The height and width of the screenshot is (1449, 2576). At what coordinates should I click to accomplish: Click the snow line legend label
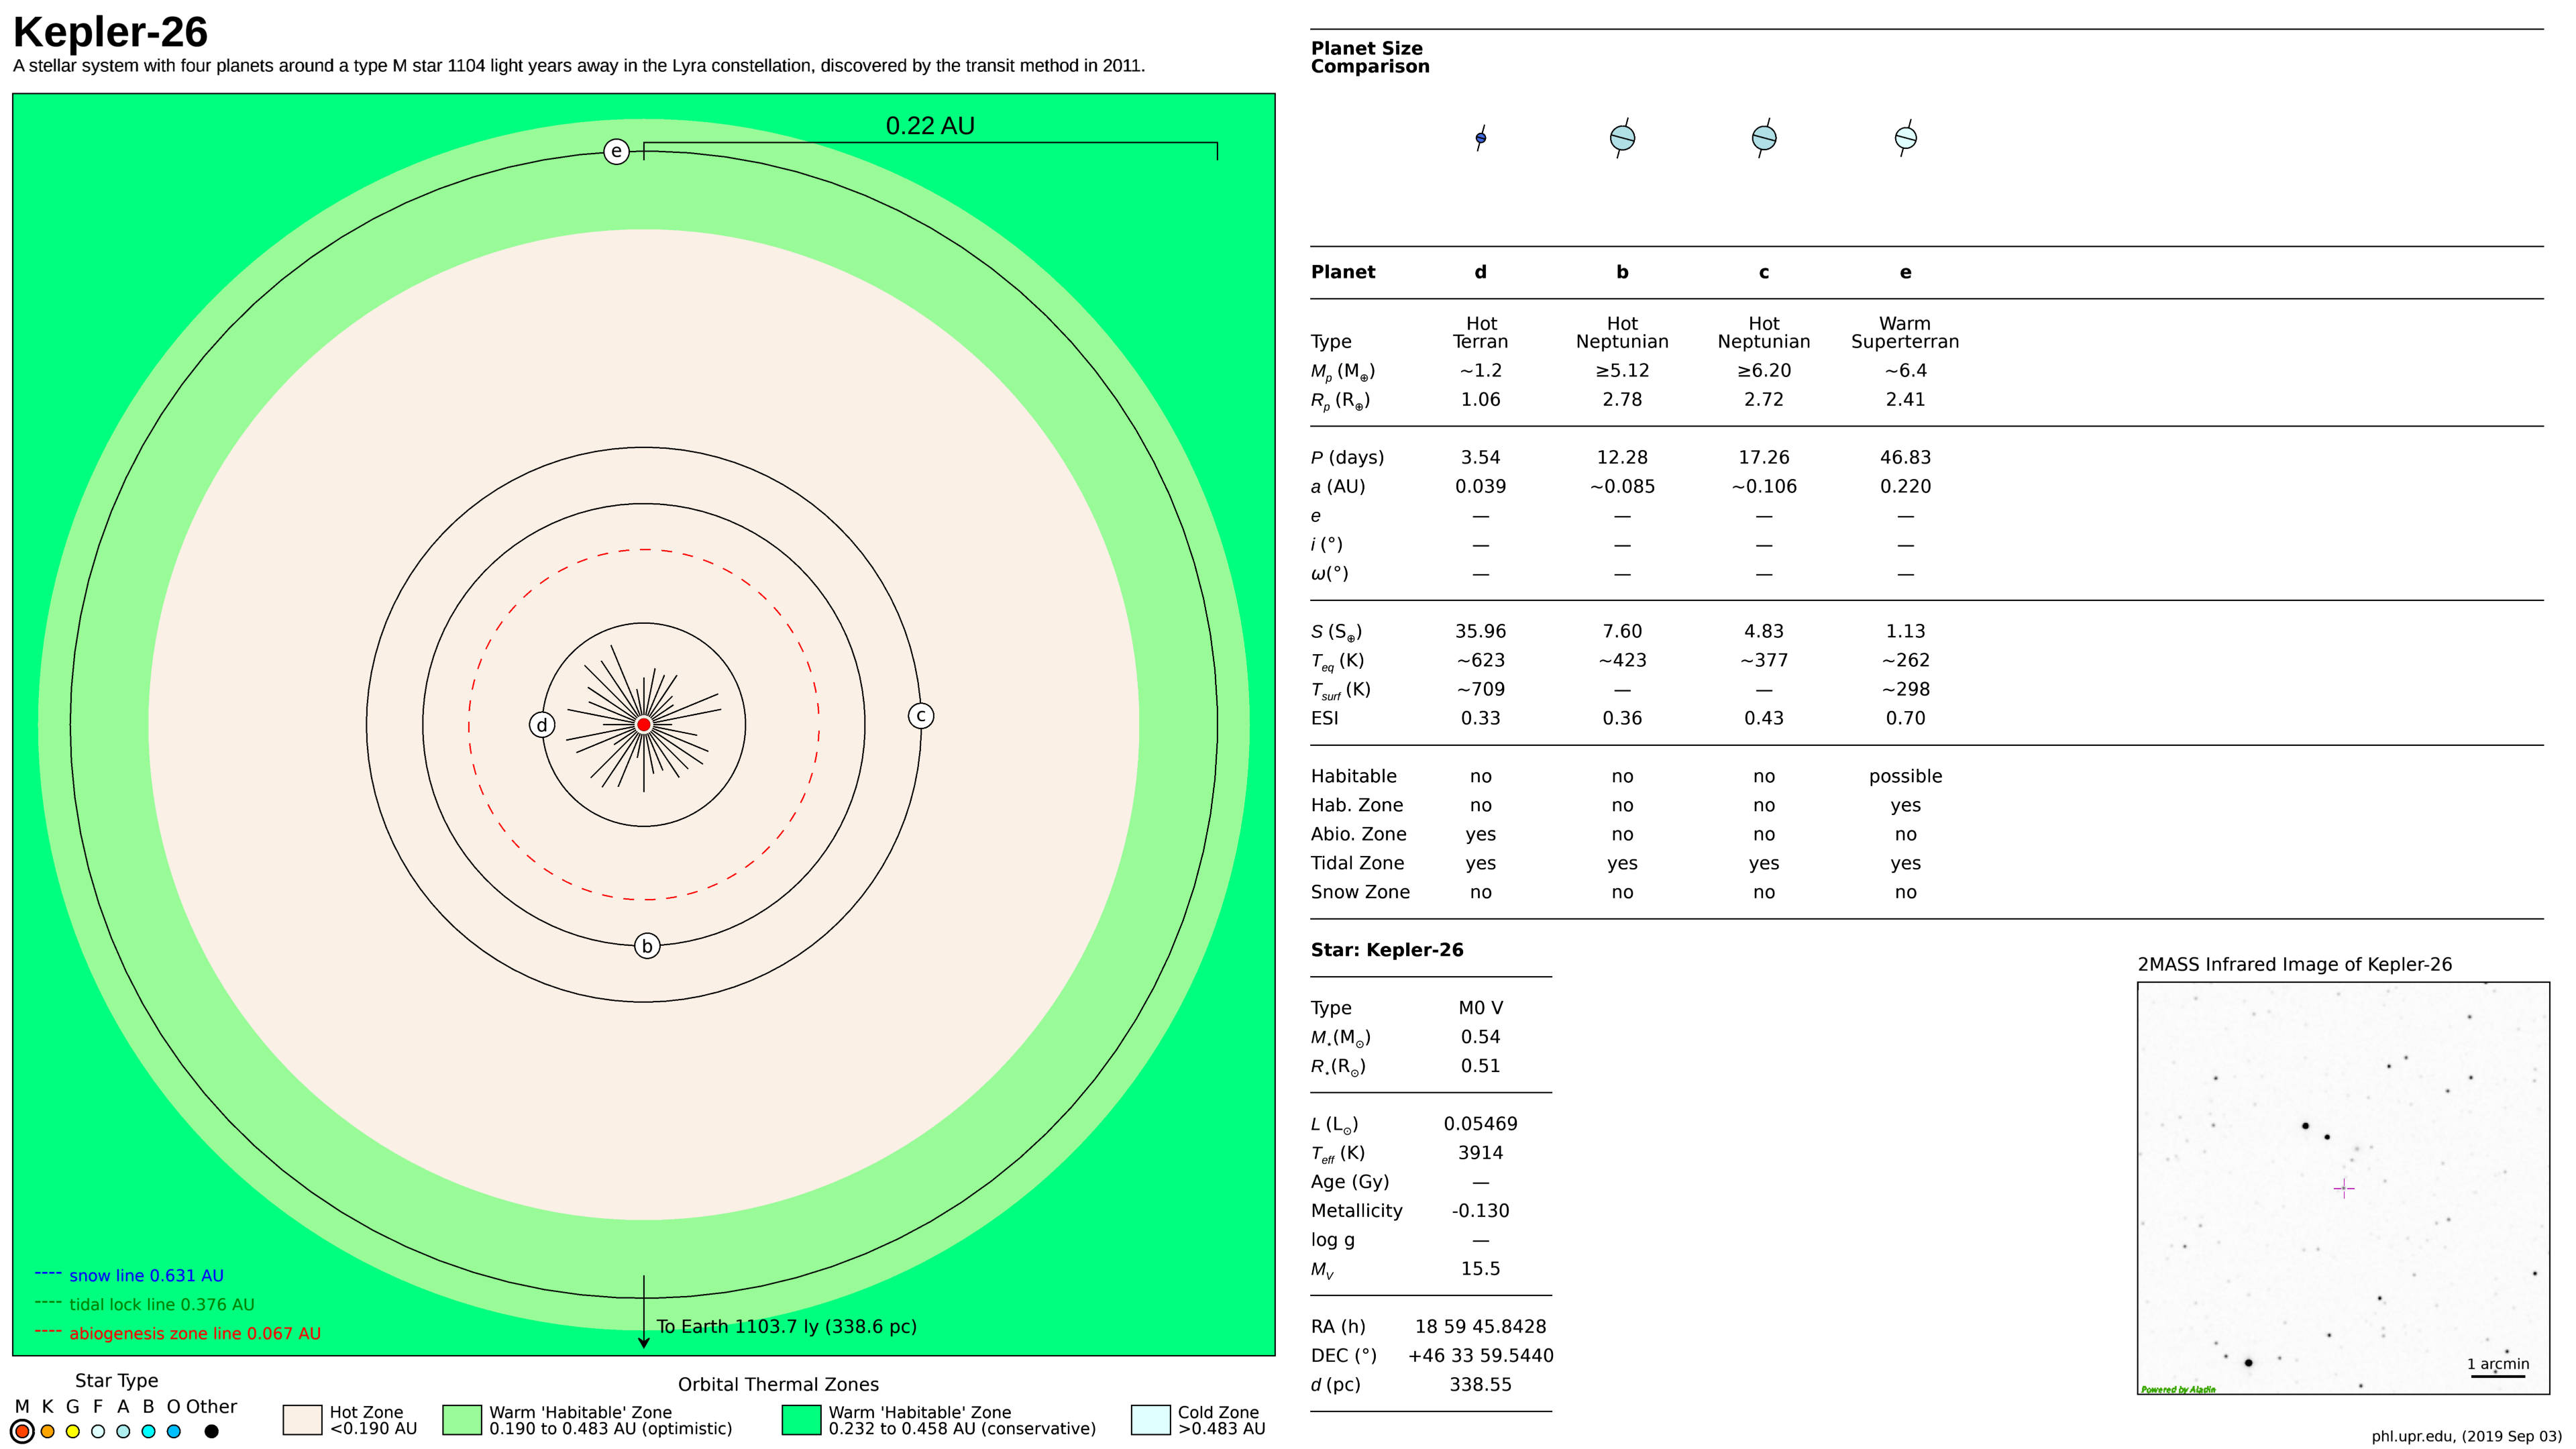point(146,1276)
